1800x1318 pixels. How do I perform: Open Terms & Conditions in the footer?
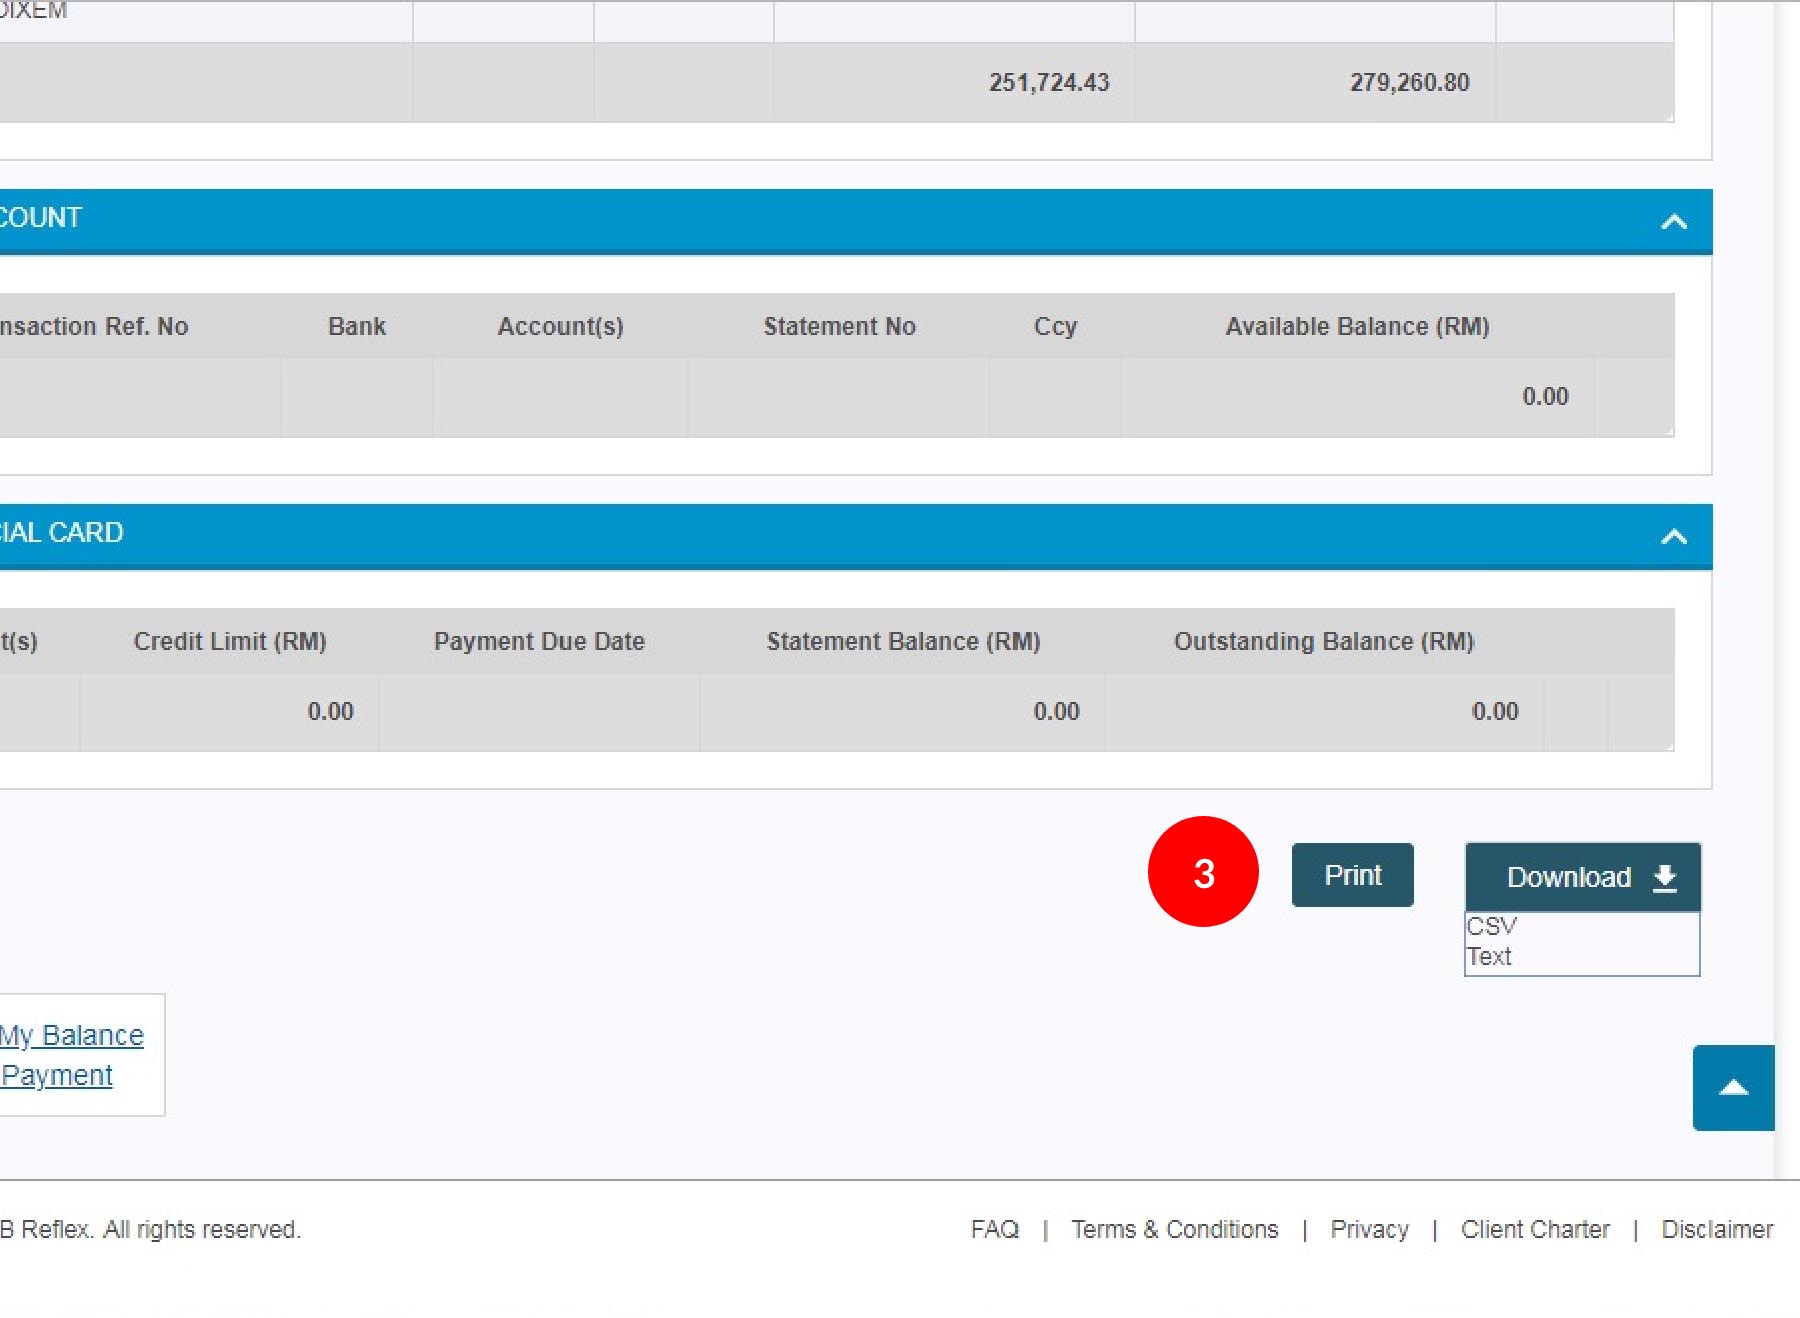click(x=1174, y=1229)
